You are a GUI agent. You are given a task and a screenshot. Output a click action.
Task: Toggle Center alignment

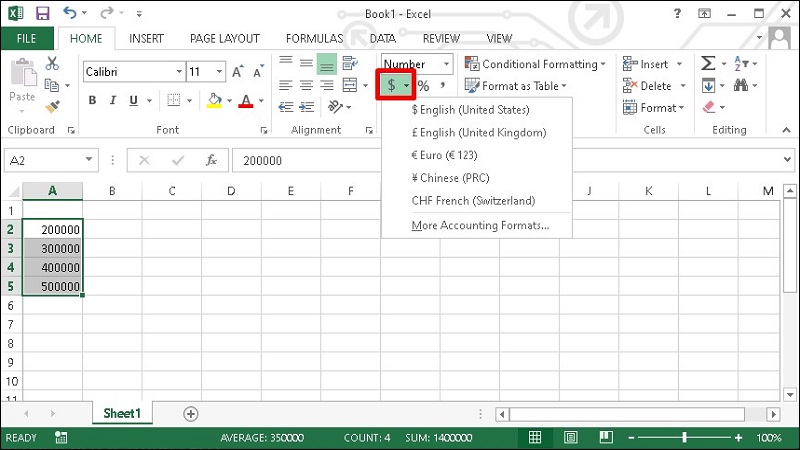pos(306,85)
